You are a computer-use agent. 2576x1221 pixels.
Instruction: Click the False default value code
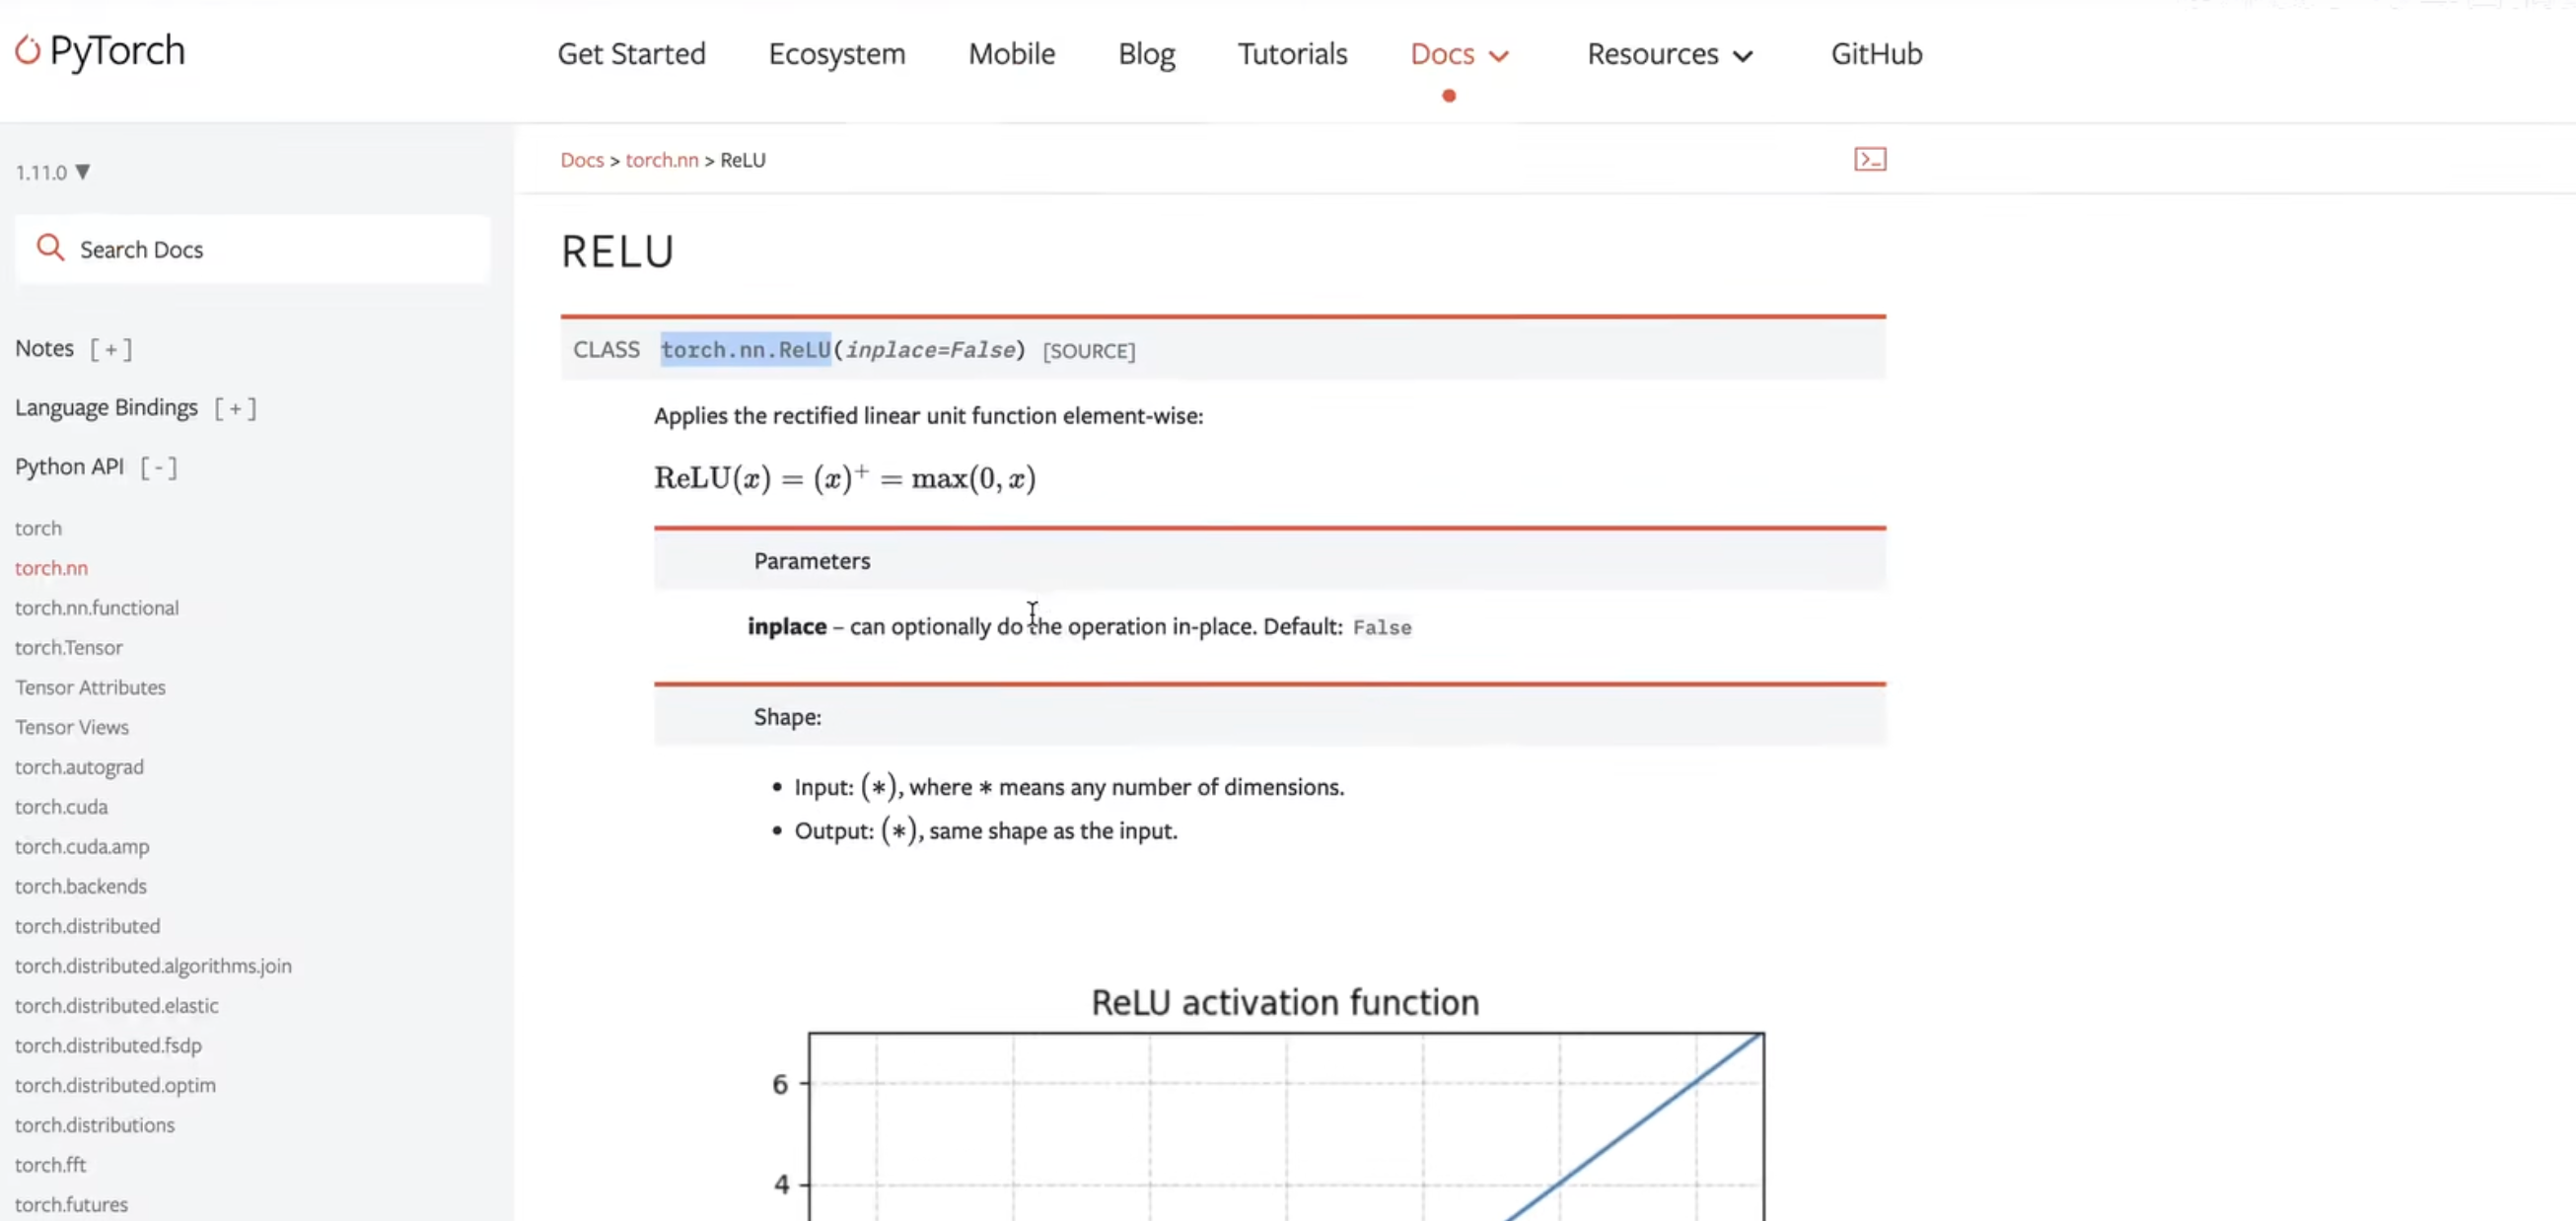pos(1382,628)
